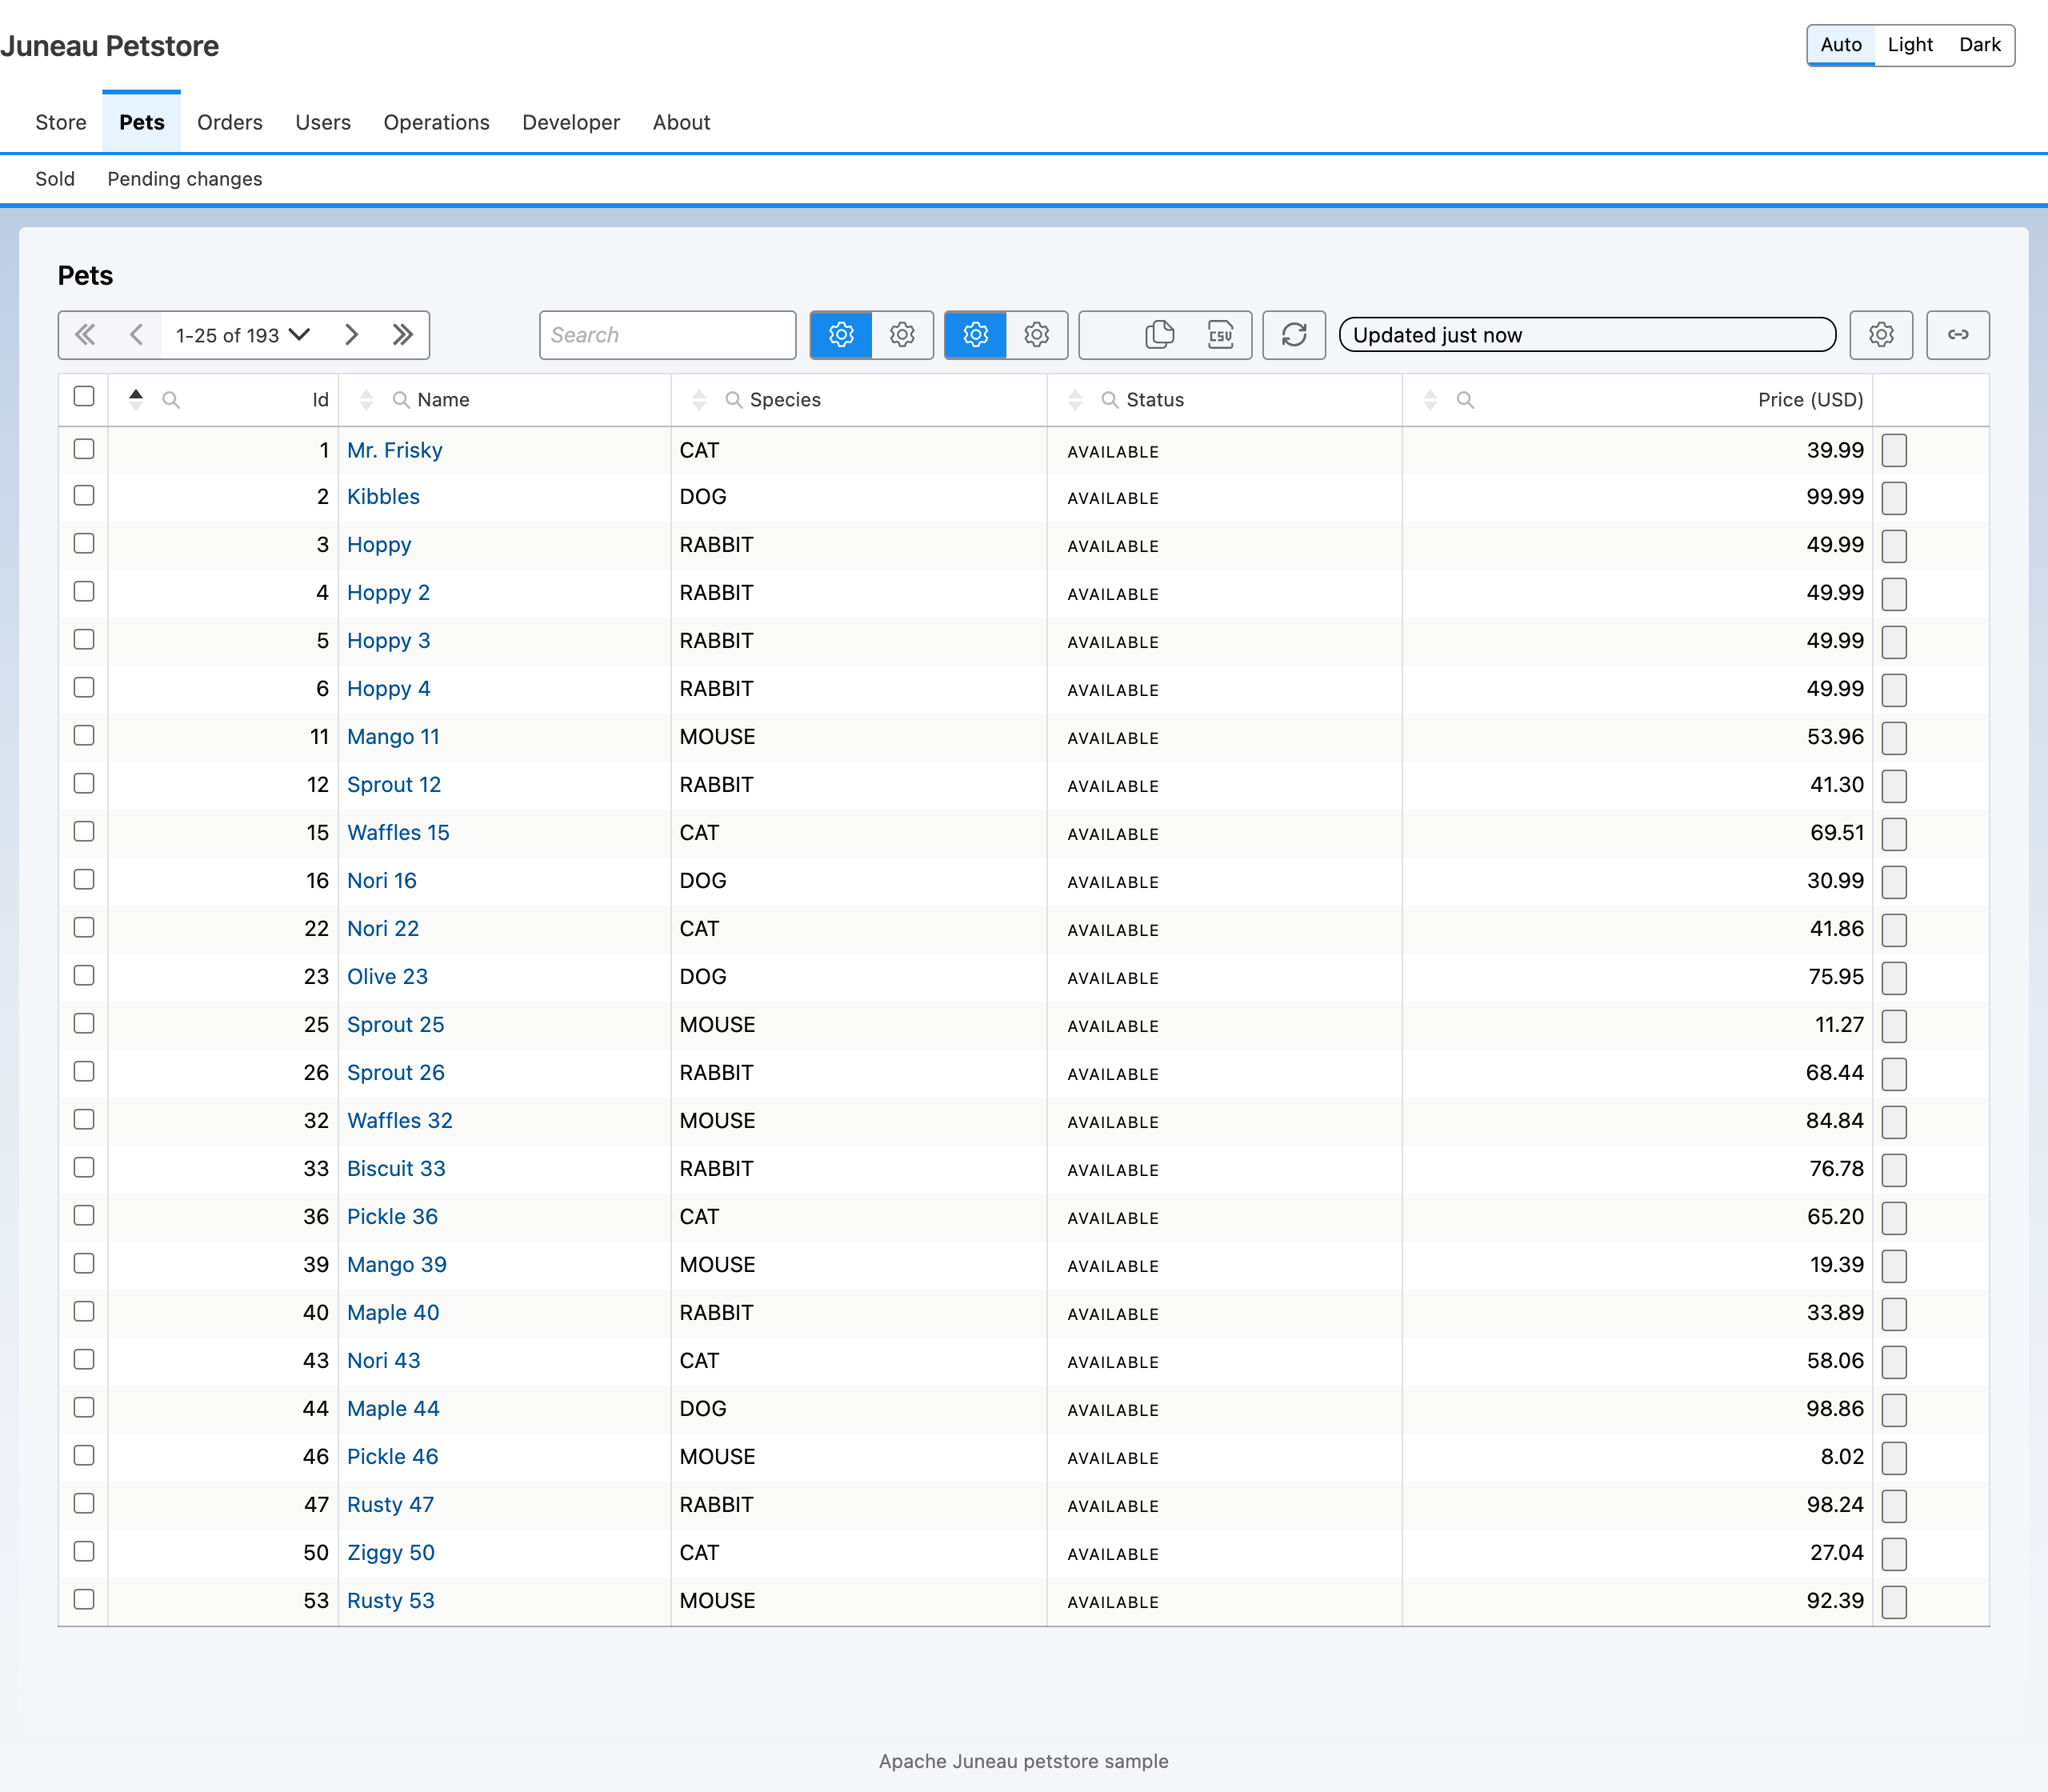Click the action box on Rusty 53 row
Viewport: 2048px width, 1792px height.
click(x=1894, y=1602)
